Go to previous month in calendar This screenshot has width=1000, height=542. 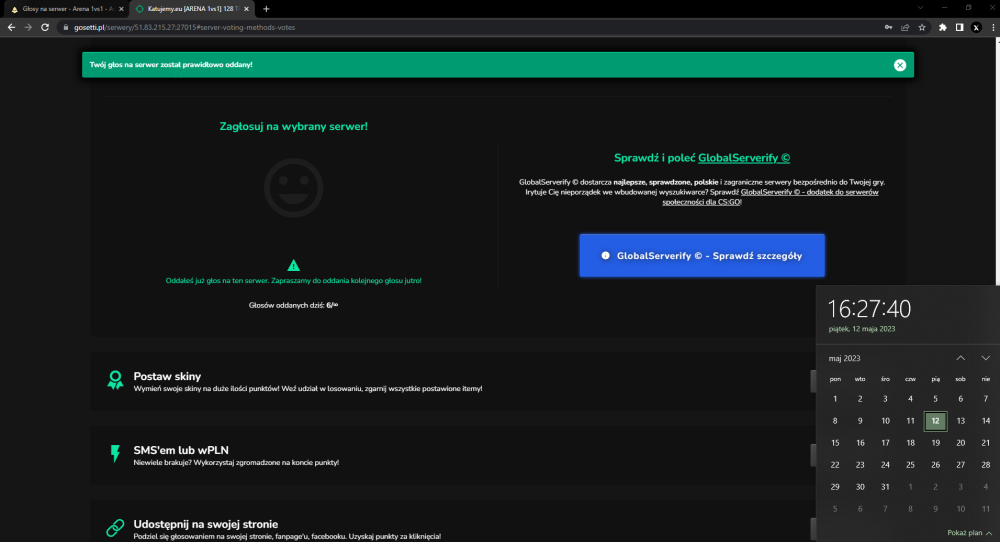tap(960, 358)
